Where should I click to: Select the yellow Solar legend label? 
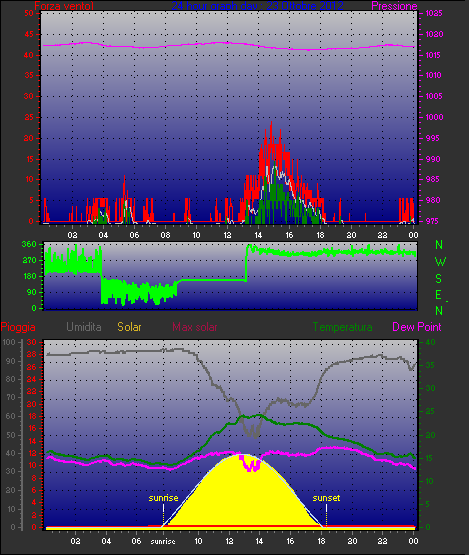click(x=129, y=327)
